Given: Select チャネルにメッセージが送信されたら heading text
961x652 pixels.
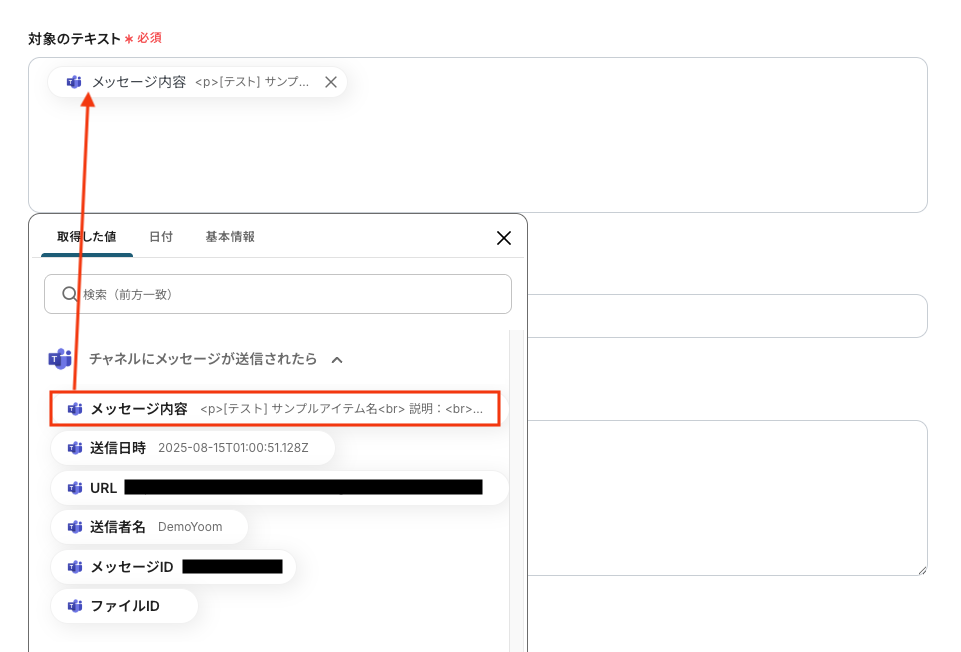Looking at the screenshot, I should [x=203, y=359].
